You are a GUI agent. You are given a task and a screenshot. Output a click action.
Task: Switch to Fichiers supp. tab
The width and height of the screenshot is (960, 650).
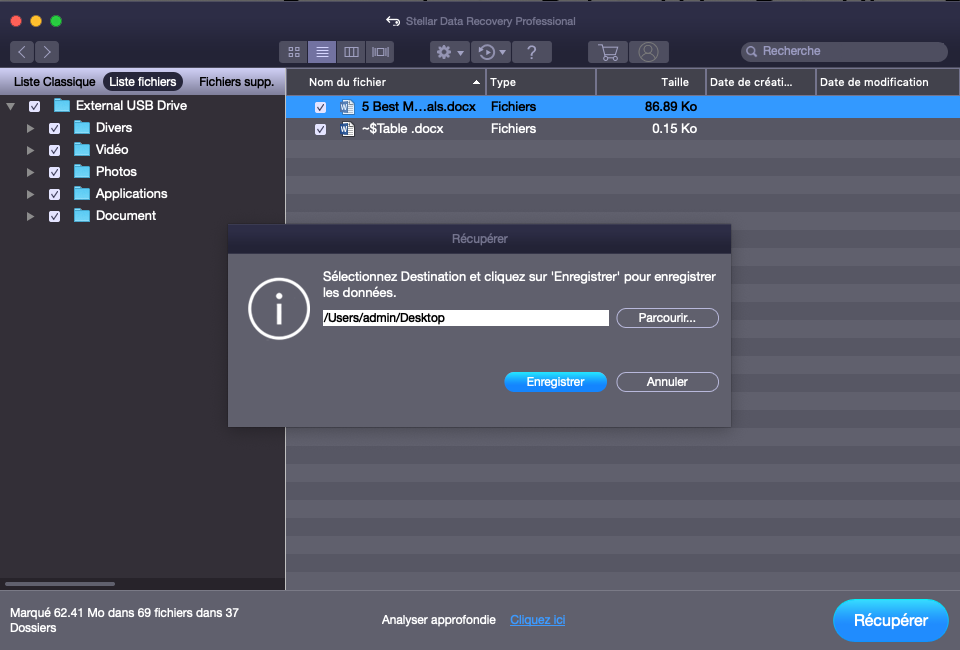(x=236, y=82)
